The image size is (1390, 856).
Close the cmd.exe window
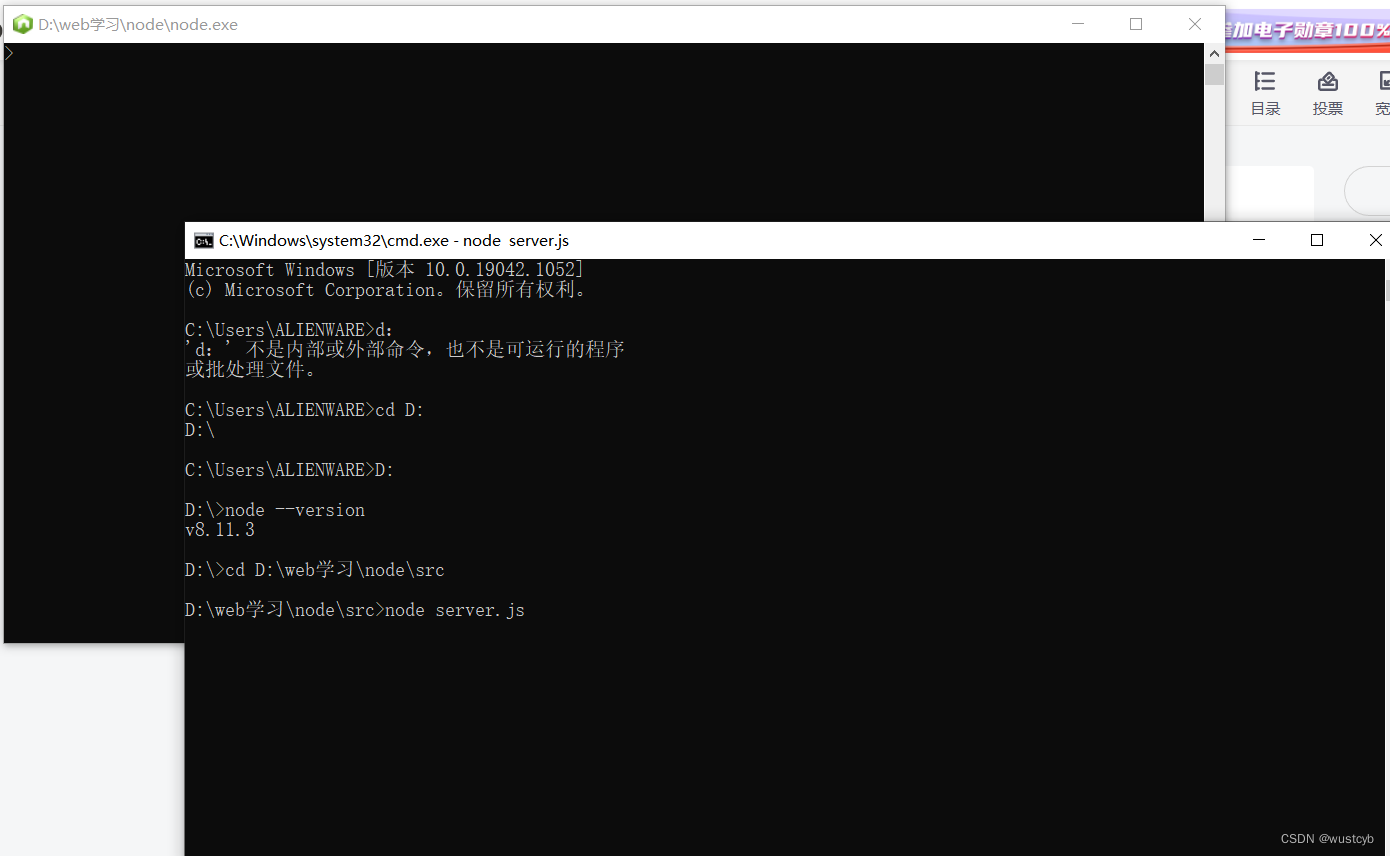pyautogui.click(x=1375, y=240)
